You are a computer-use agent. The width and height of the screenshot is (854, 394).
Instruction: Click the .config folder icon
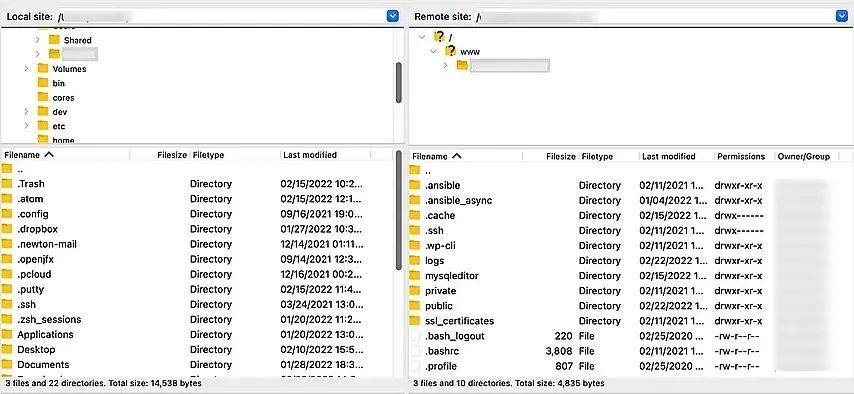(7, 214)
